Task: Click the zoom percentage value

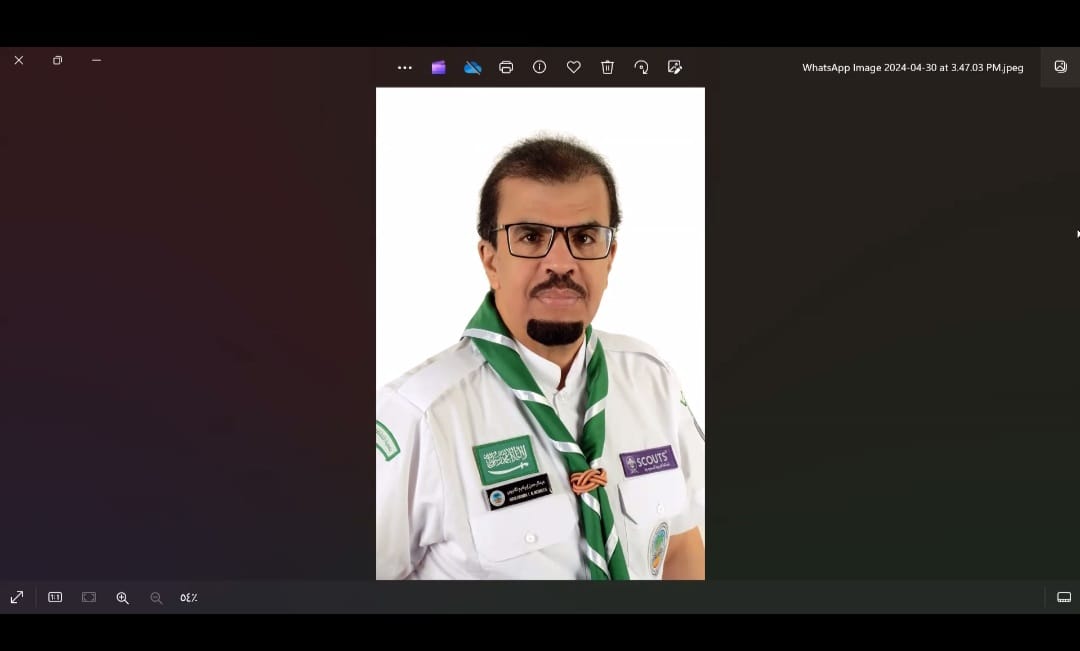Action: 189,598
